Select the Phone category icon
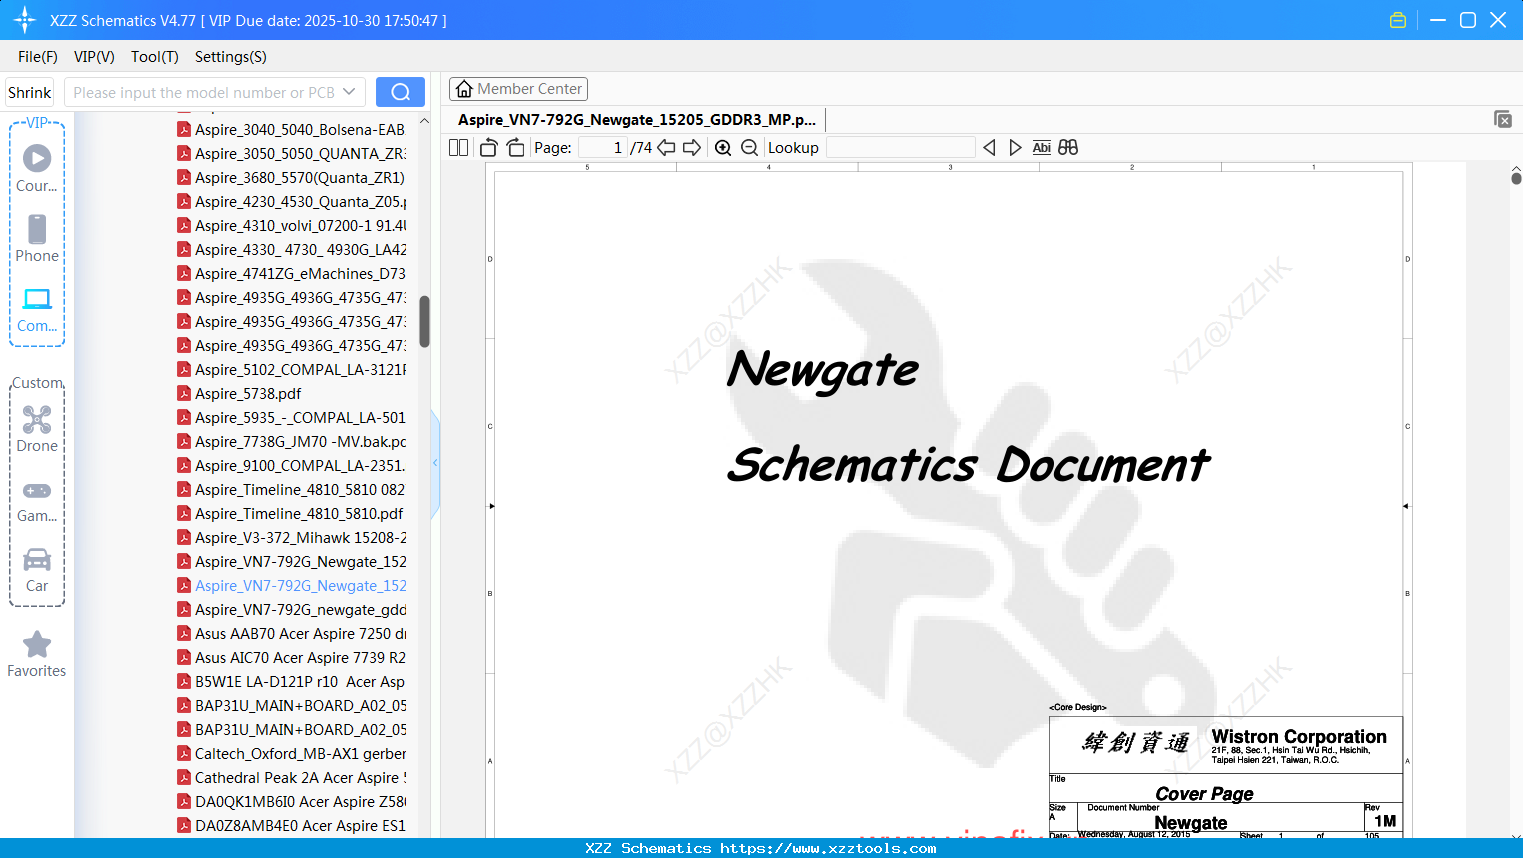Viewport: 1523px width, 858px height. pos(37,239)
